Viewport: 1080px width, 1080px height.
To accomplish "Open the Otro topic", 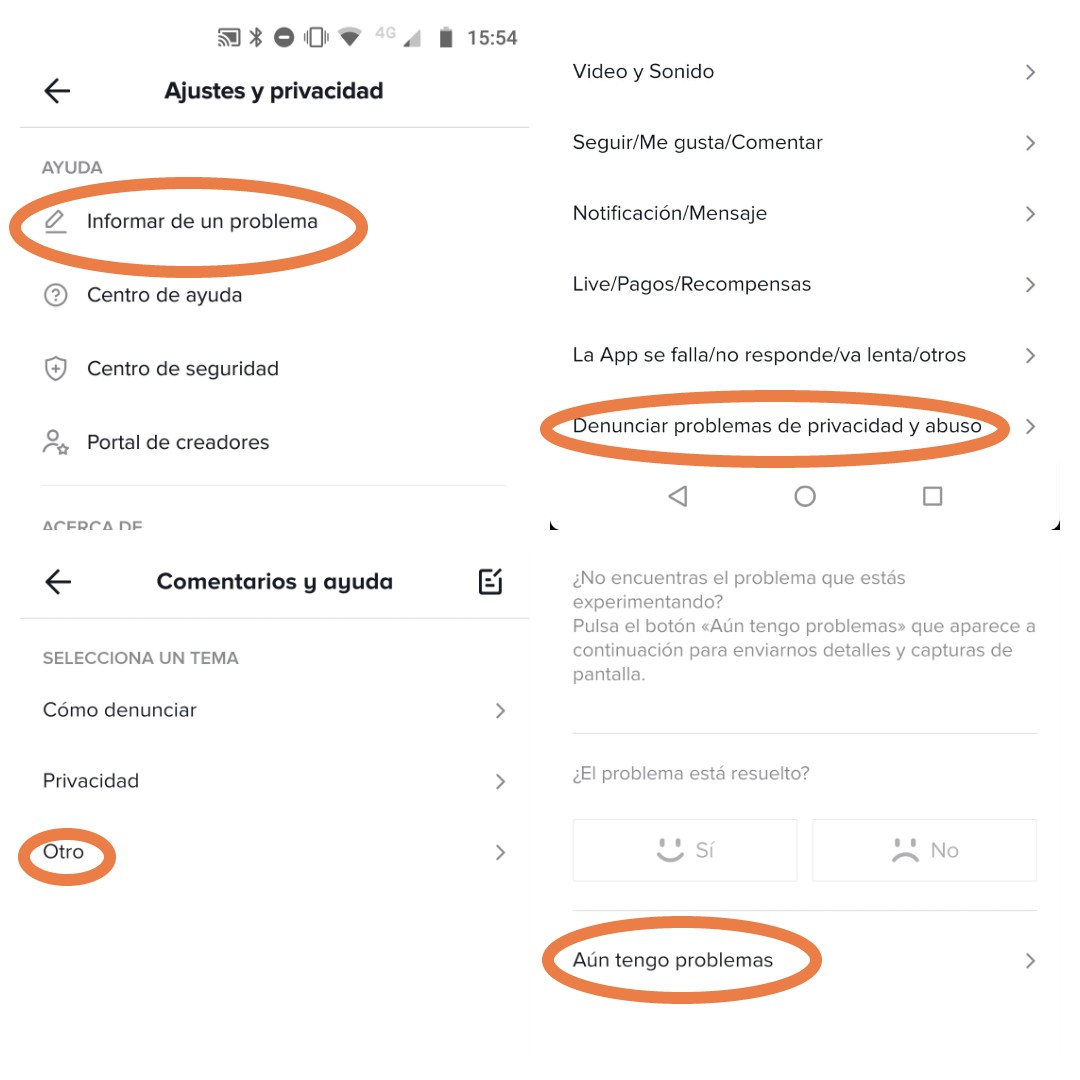I will 274,852.
